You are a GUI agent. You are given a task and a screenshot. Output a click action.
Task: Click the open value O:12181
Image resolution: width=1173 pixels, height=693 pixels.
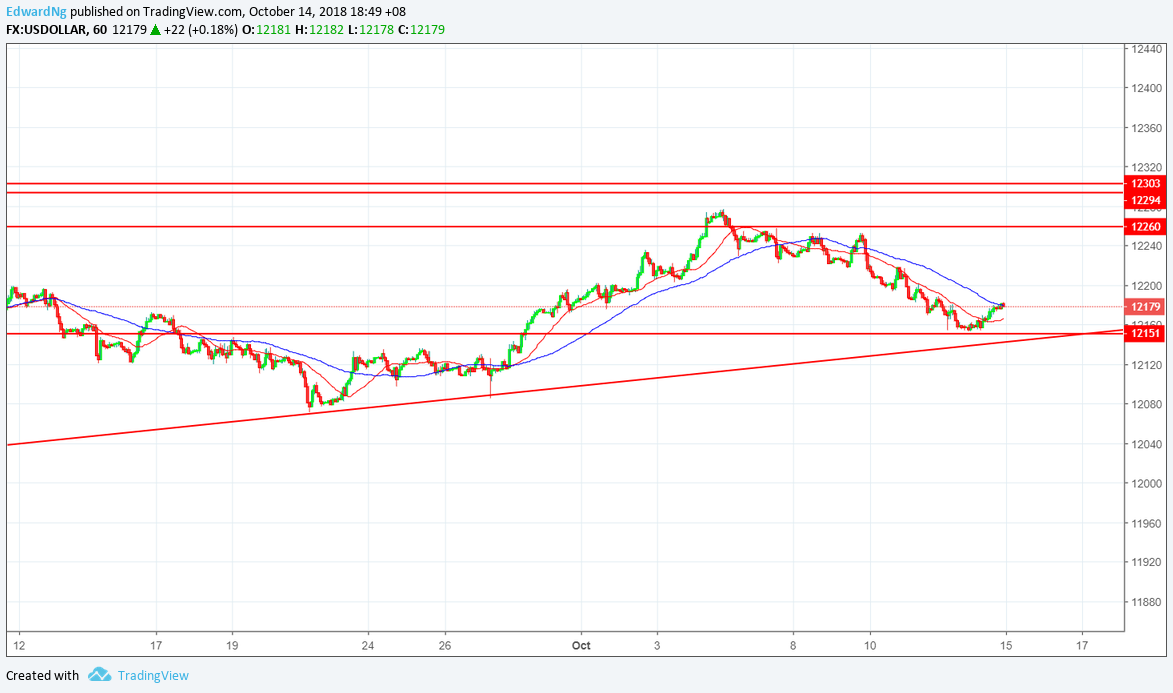coord(267,30)
